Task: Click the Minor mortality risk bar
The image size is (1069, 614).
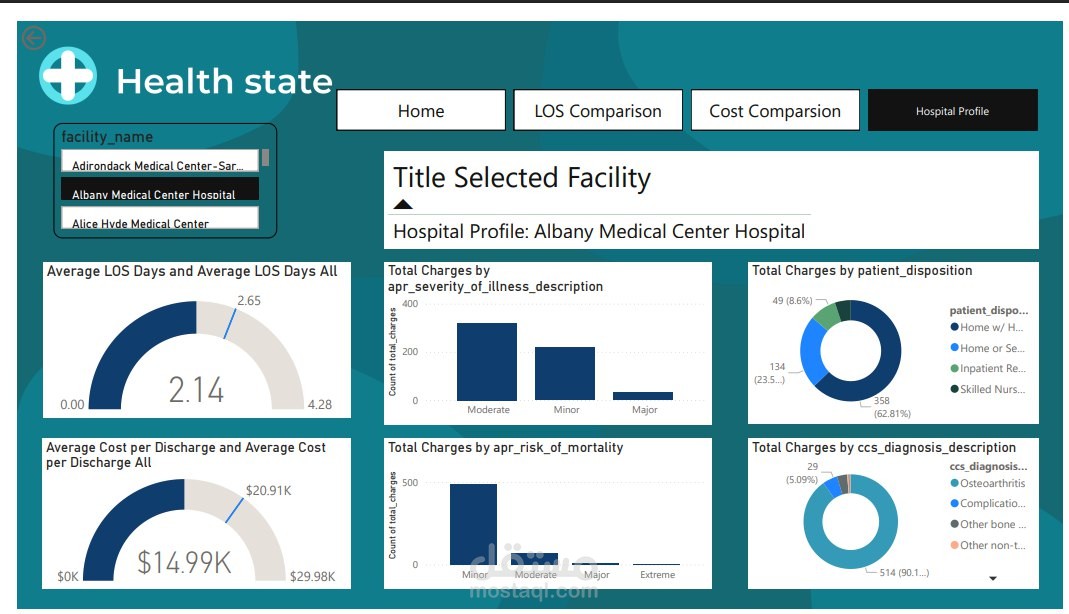Action: click(x=473, y=524)
